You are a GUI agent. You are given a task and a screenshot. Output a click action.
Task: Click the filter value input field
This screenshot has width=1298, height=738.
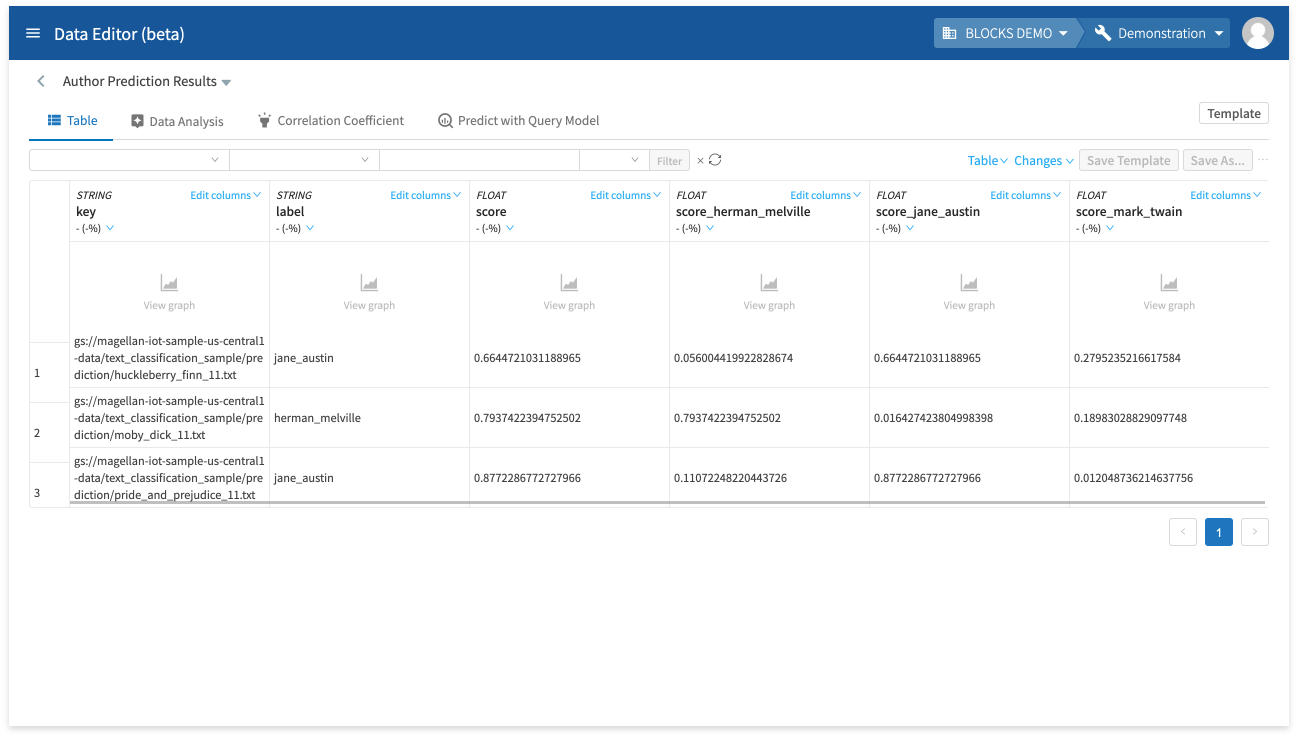tap(479, 160)
